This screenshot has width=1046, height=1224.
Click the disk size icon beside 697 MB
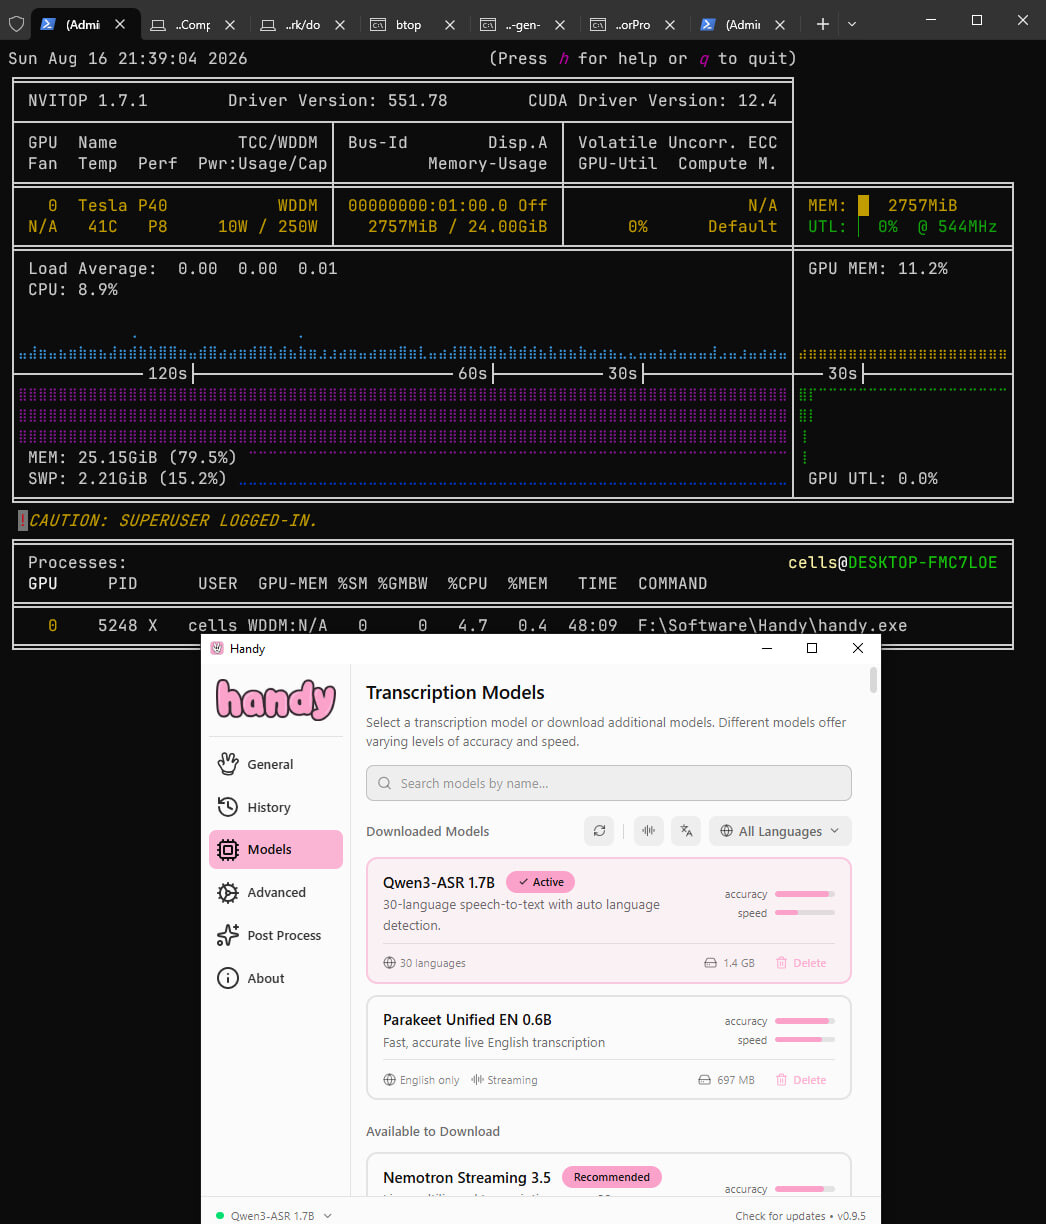(x=704, y=1080)
